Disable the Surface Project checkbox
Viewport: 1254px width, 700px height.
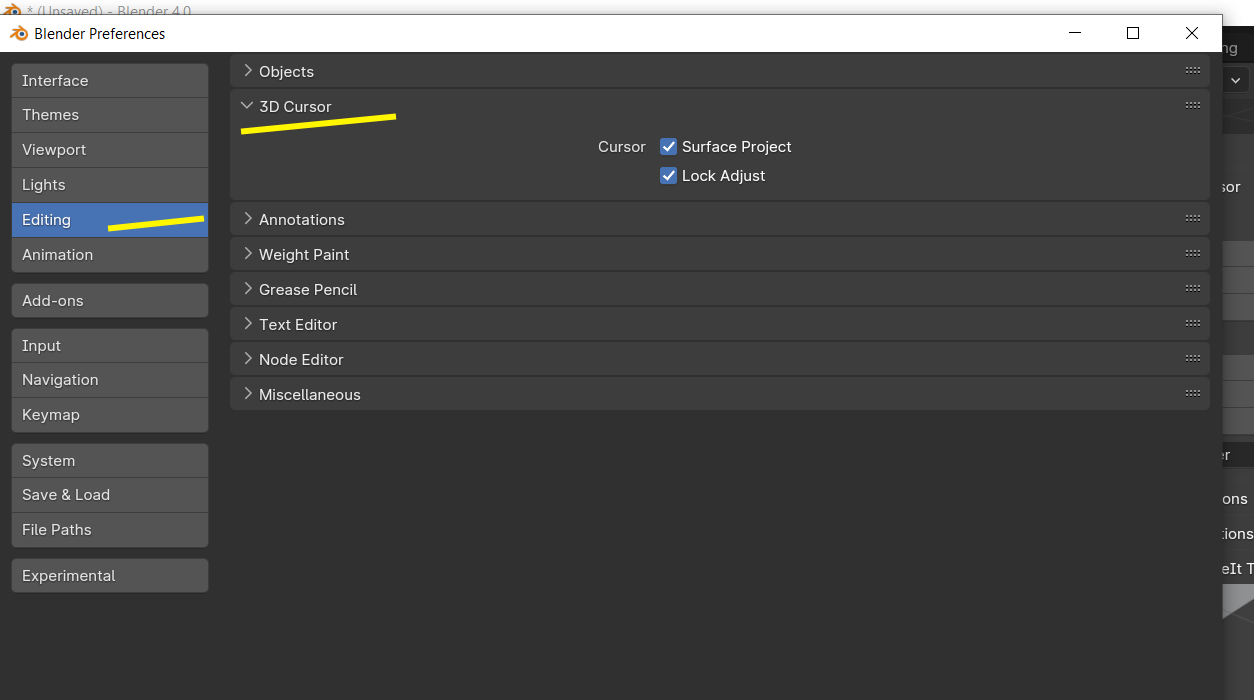pos(669,147)
